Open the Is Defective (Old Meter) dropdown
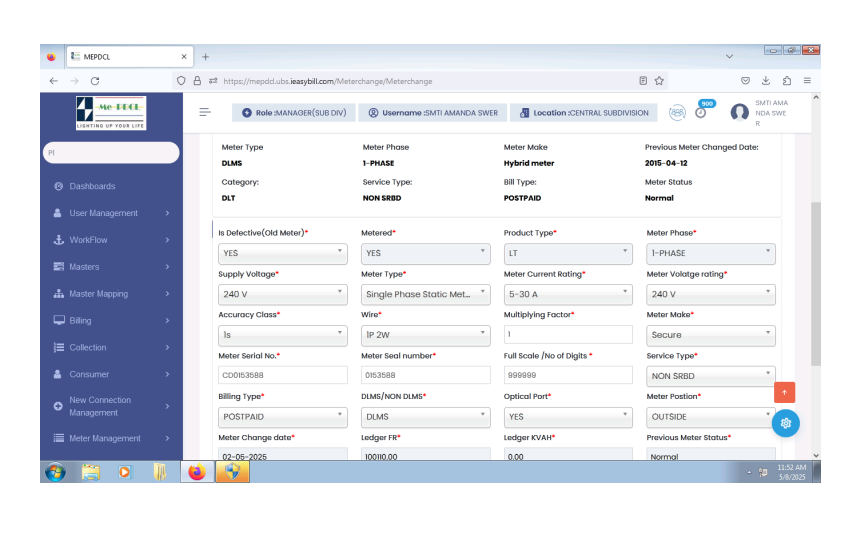 point(283,253)
